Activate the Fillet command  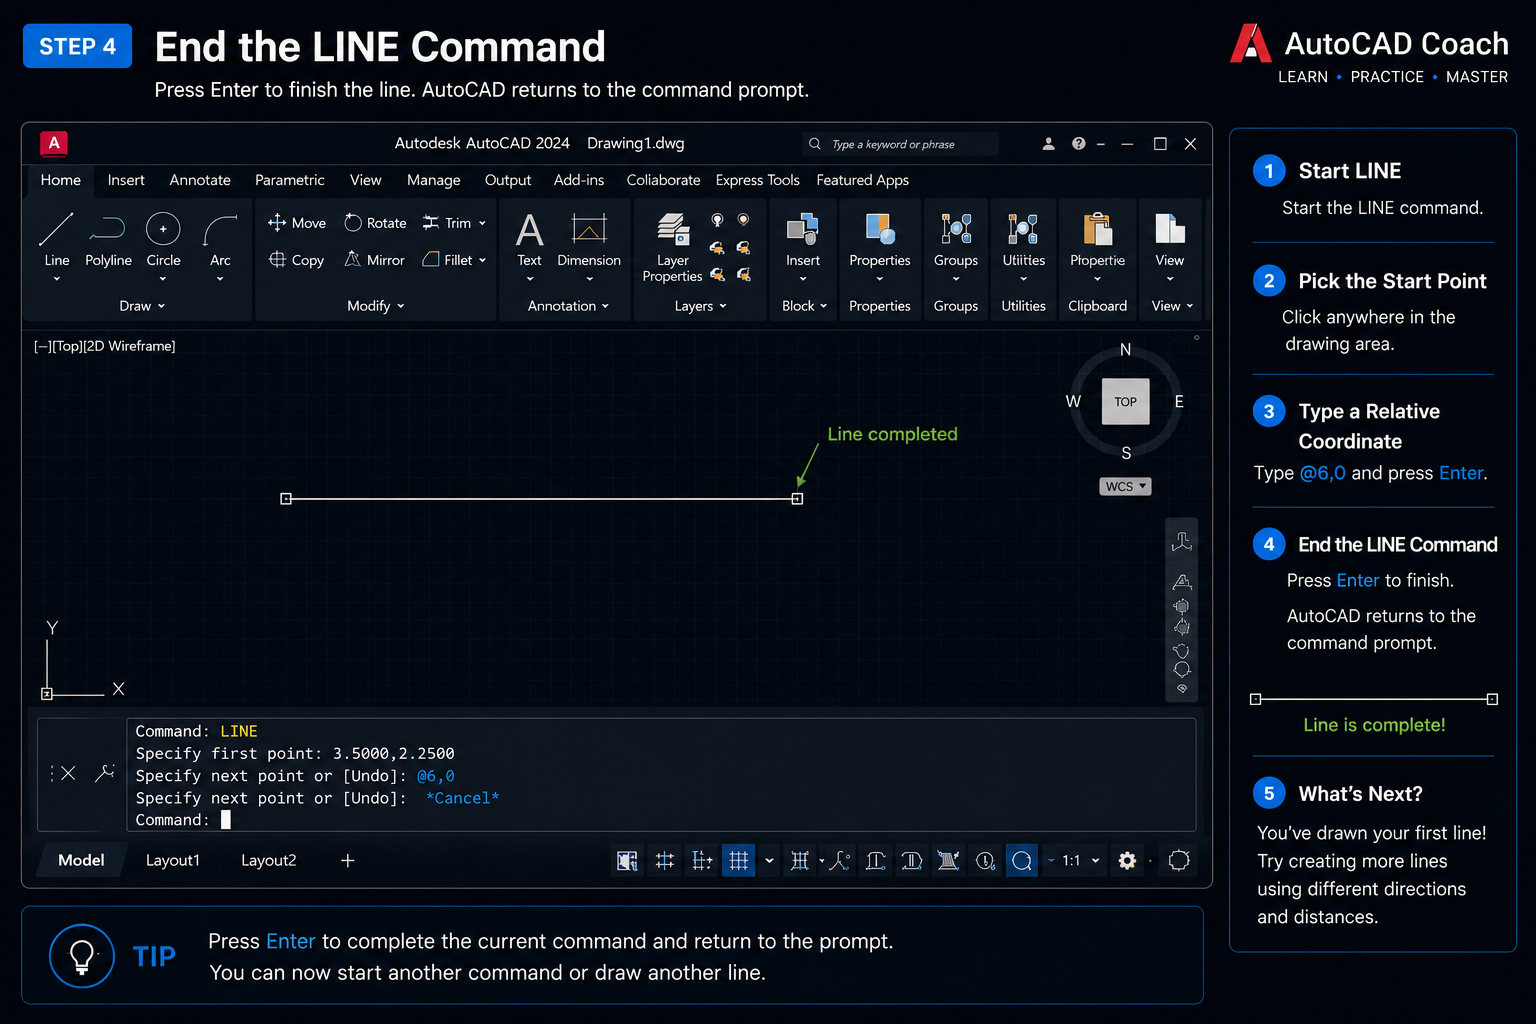click(447, 260)
